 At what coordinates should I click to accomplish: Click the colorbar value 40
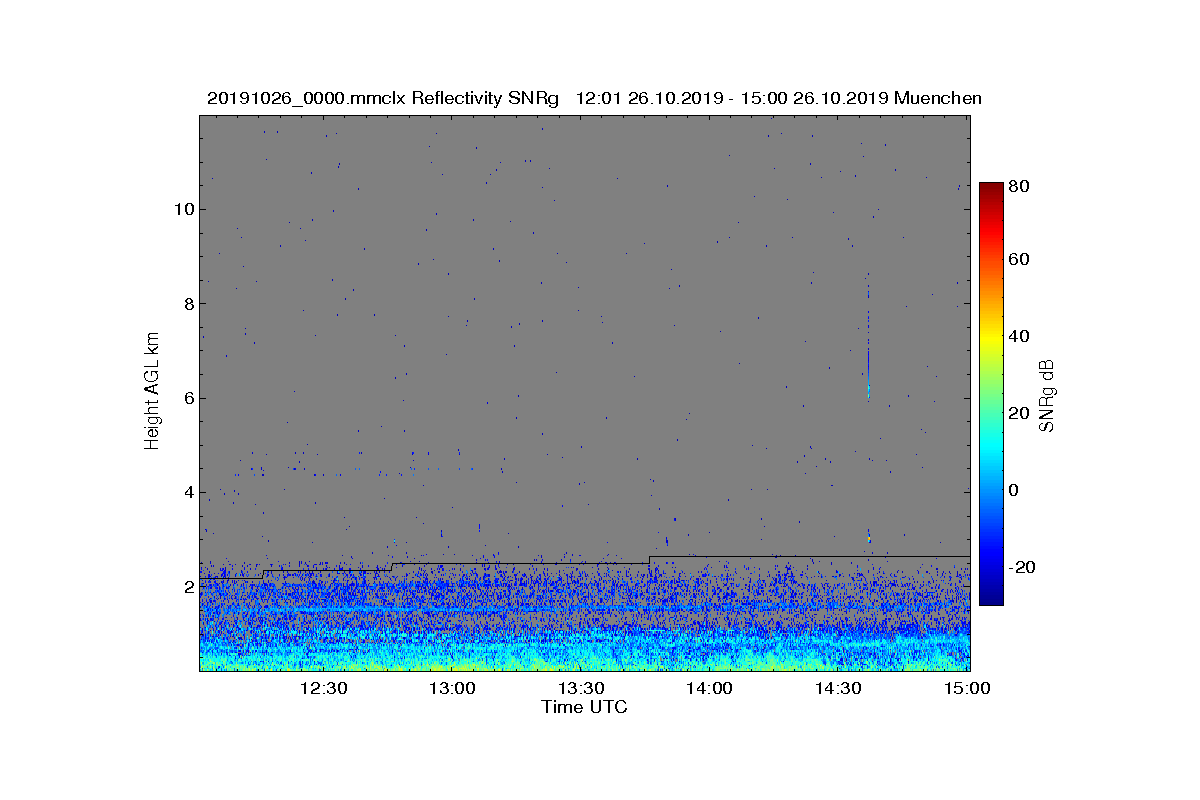1020,336
